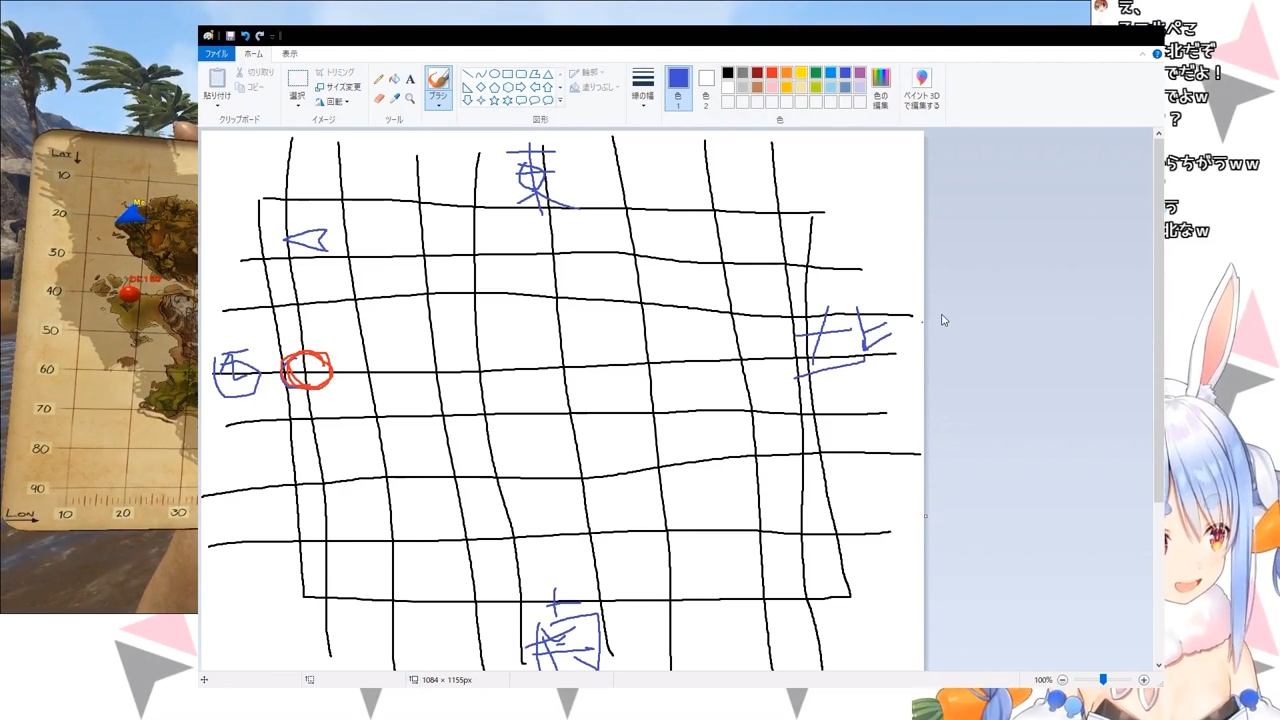Select the Pencil tool
The image size is (1280, 720).
point(378,80)
